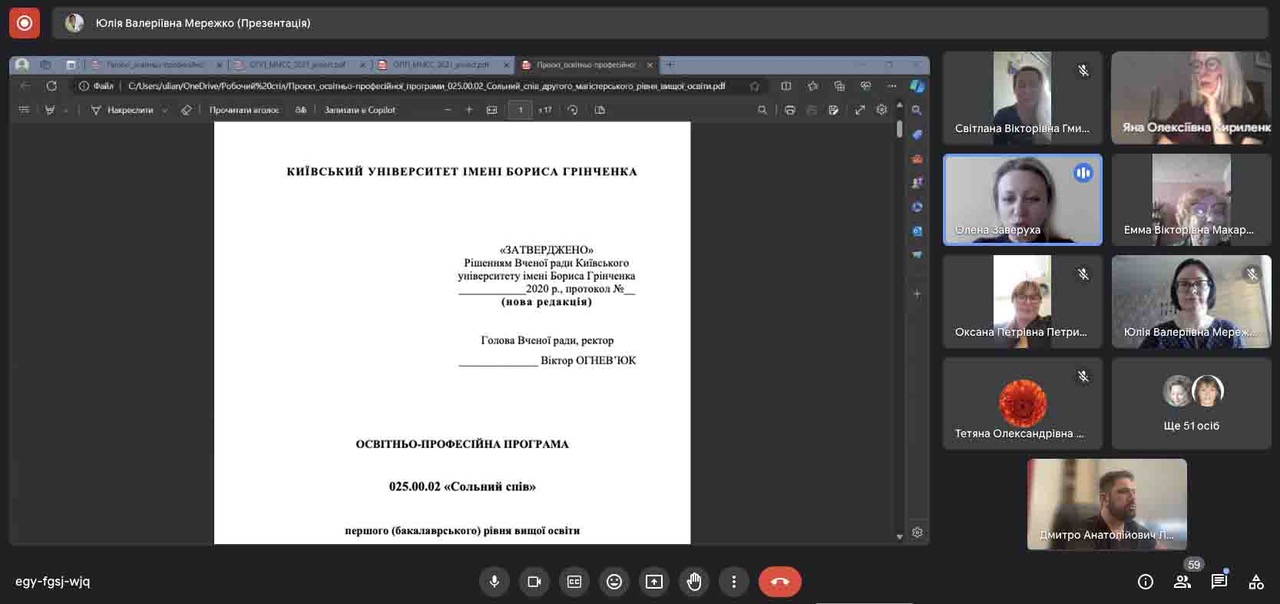
Task: Leave the call with the red button
Action: tap(780, 581)
